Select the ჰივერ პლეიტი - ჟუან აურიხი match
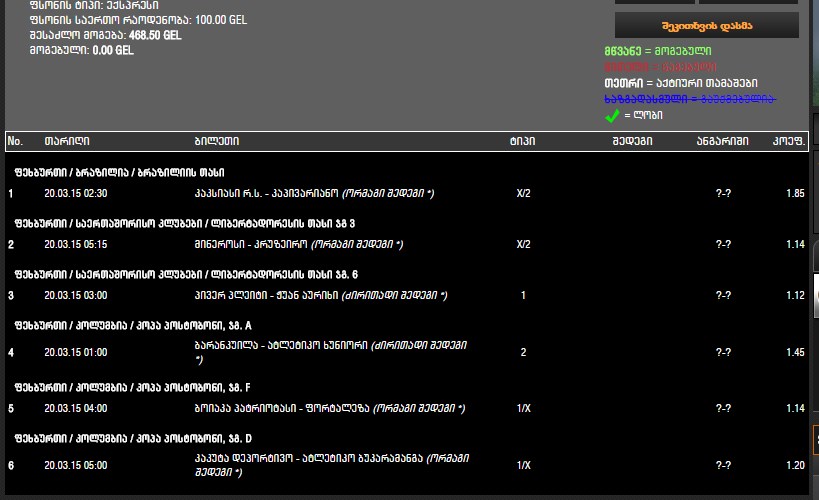This screenshot has width=819, height=500. [321, 296]
